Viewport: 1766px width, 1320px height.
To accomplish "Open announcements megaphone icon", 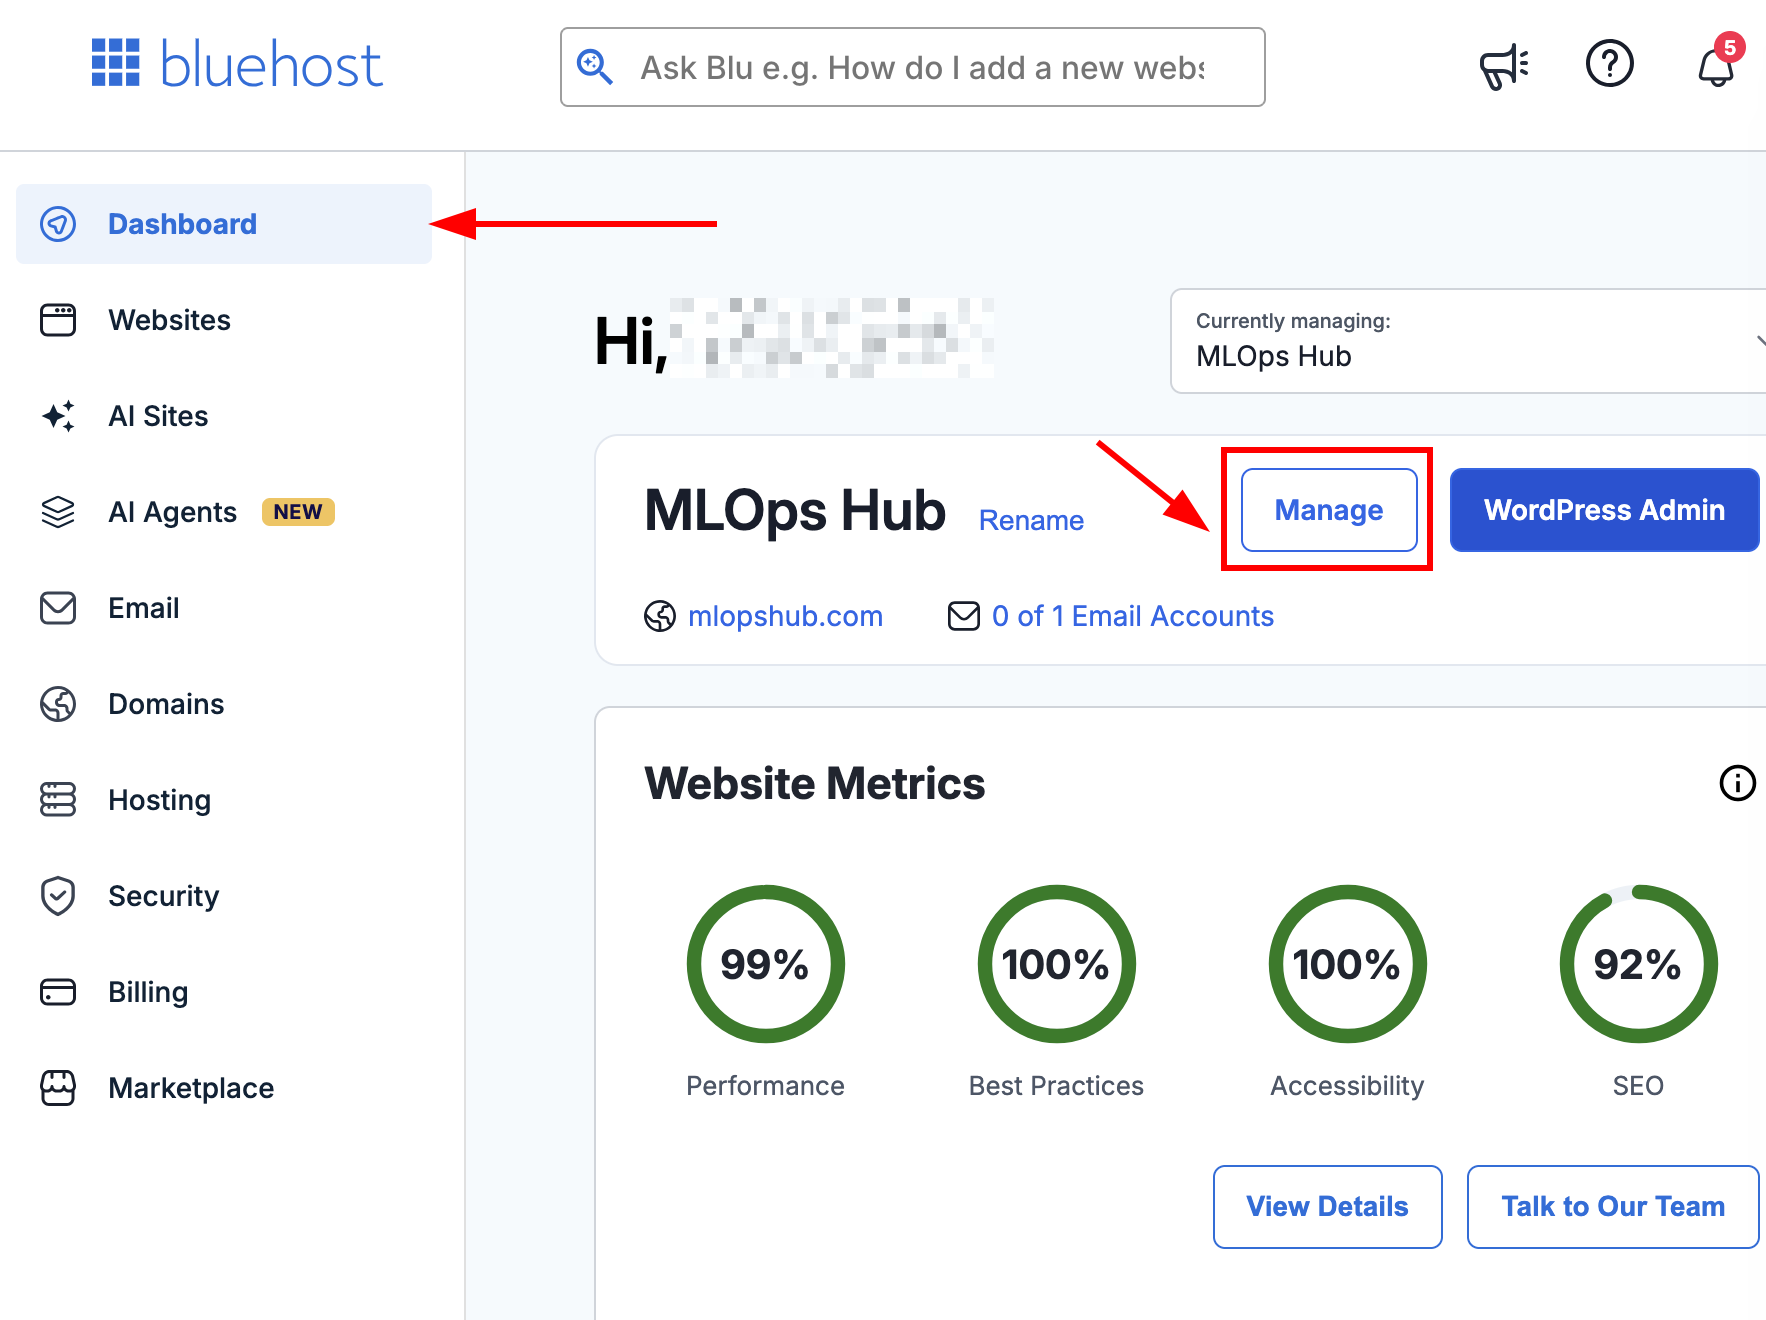I will click(1504, 66).
